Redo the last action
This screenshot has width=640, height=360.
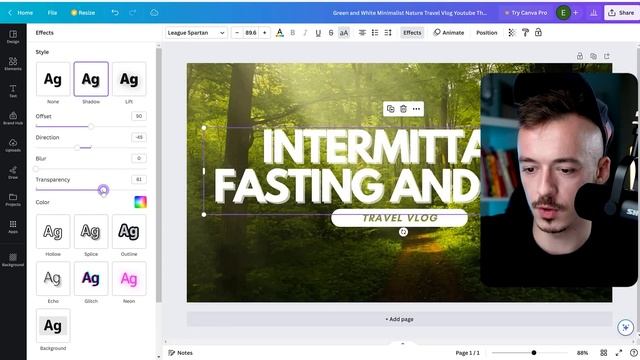tap(133, 13)
